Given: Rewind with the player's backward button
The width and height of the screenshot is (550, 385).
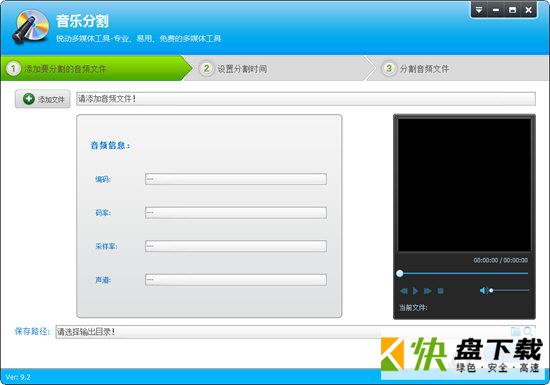Looking at the screenshot, I should 404,291.
